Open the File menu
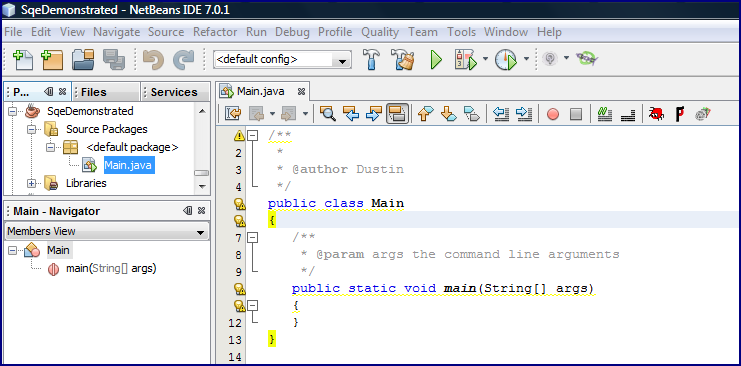This screenshot has height=366, width=741. (13, 32)
